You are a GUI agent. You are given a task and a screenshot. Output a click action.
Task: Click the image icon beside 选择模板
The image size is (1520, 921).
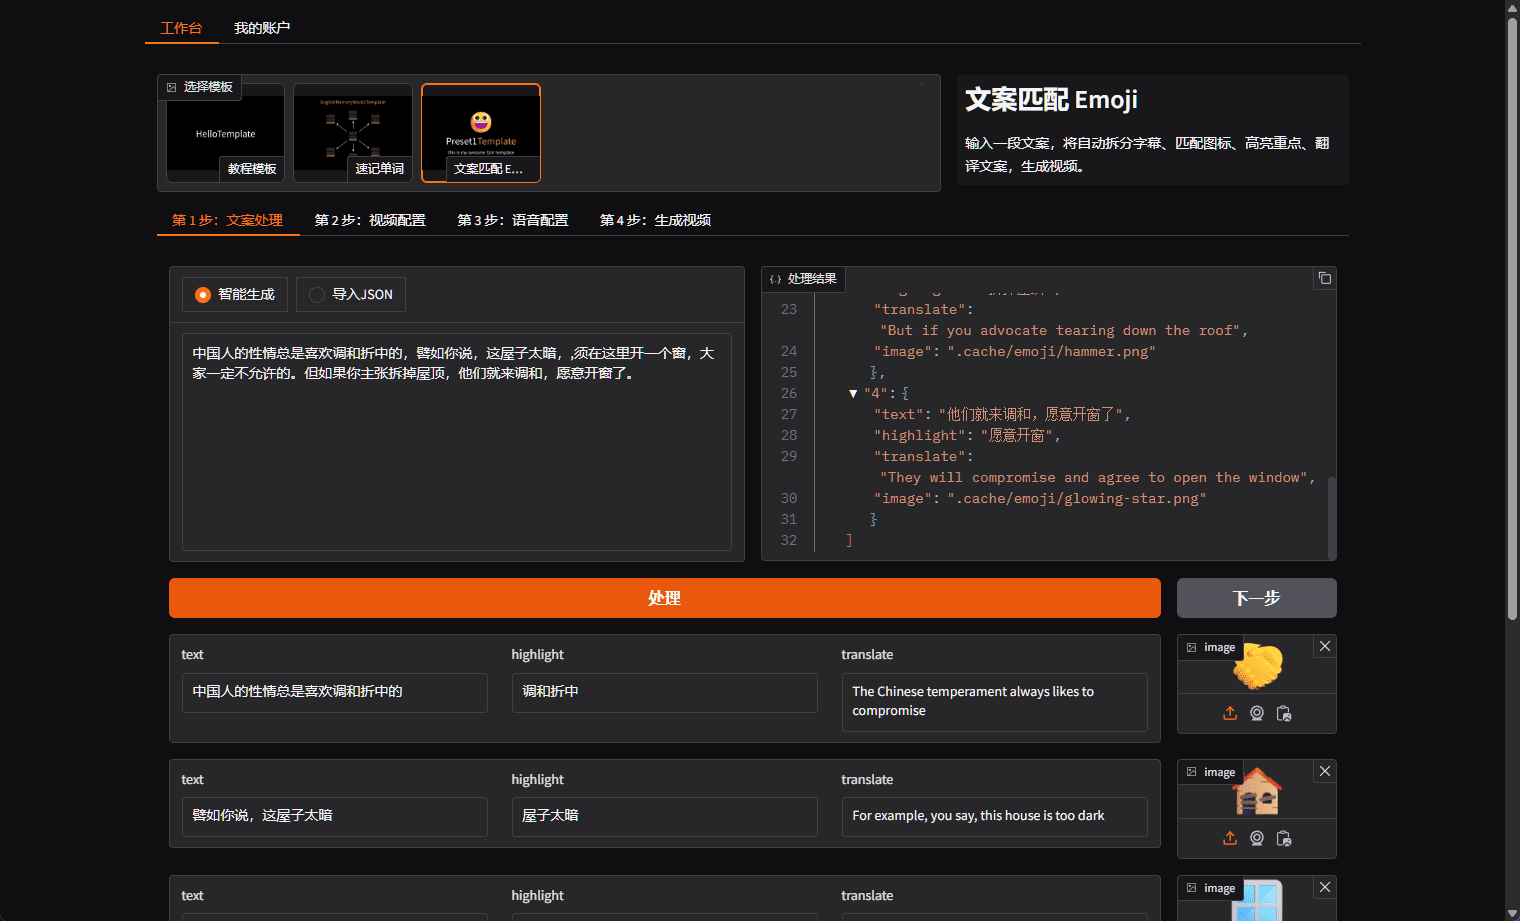click(172, 87)
